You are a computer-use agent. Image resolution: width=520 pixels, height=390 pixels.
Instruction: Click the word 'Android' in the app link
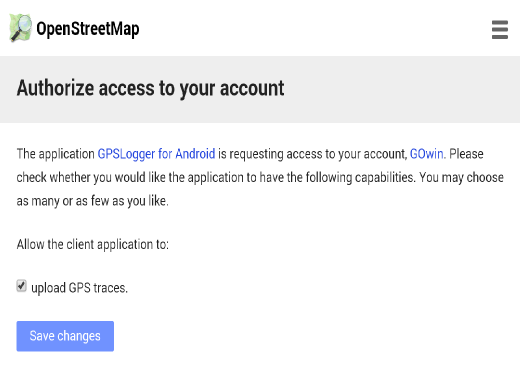195,154
